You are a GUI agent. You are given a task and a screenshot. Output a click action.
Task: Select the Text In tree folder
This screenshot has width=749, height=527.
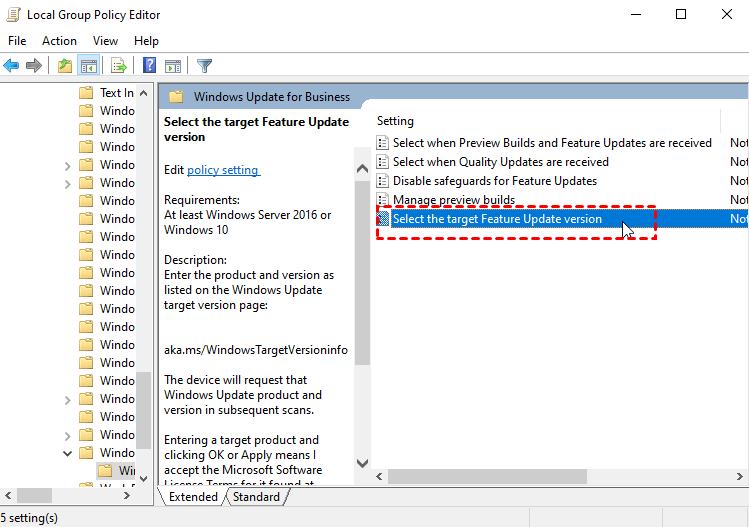[x=117, y=92]
